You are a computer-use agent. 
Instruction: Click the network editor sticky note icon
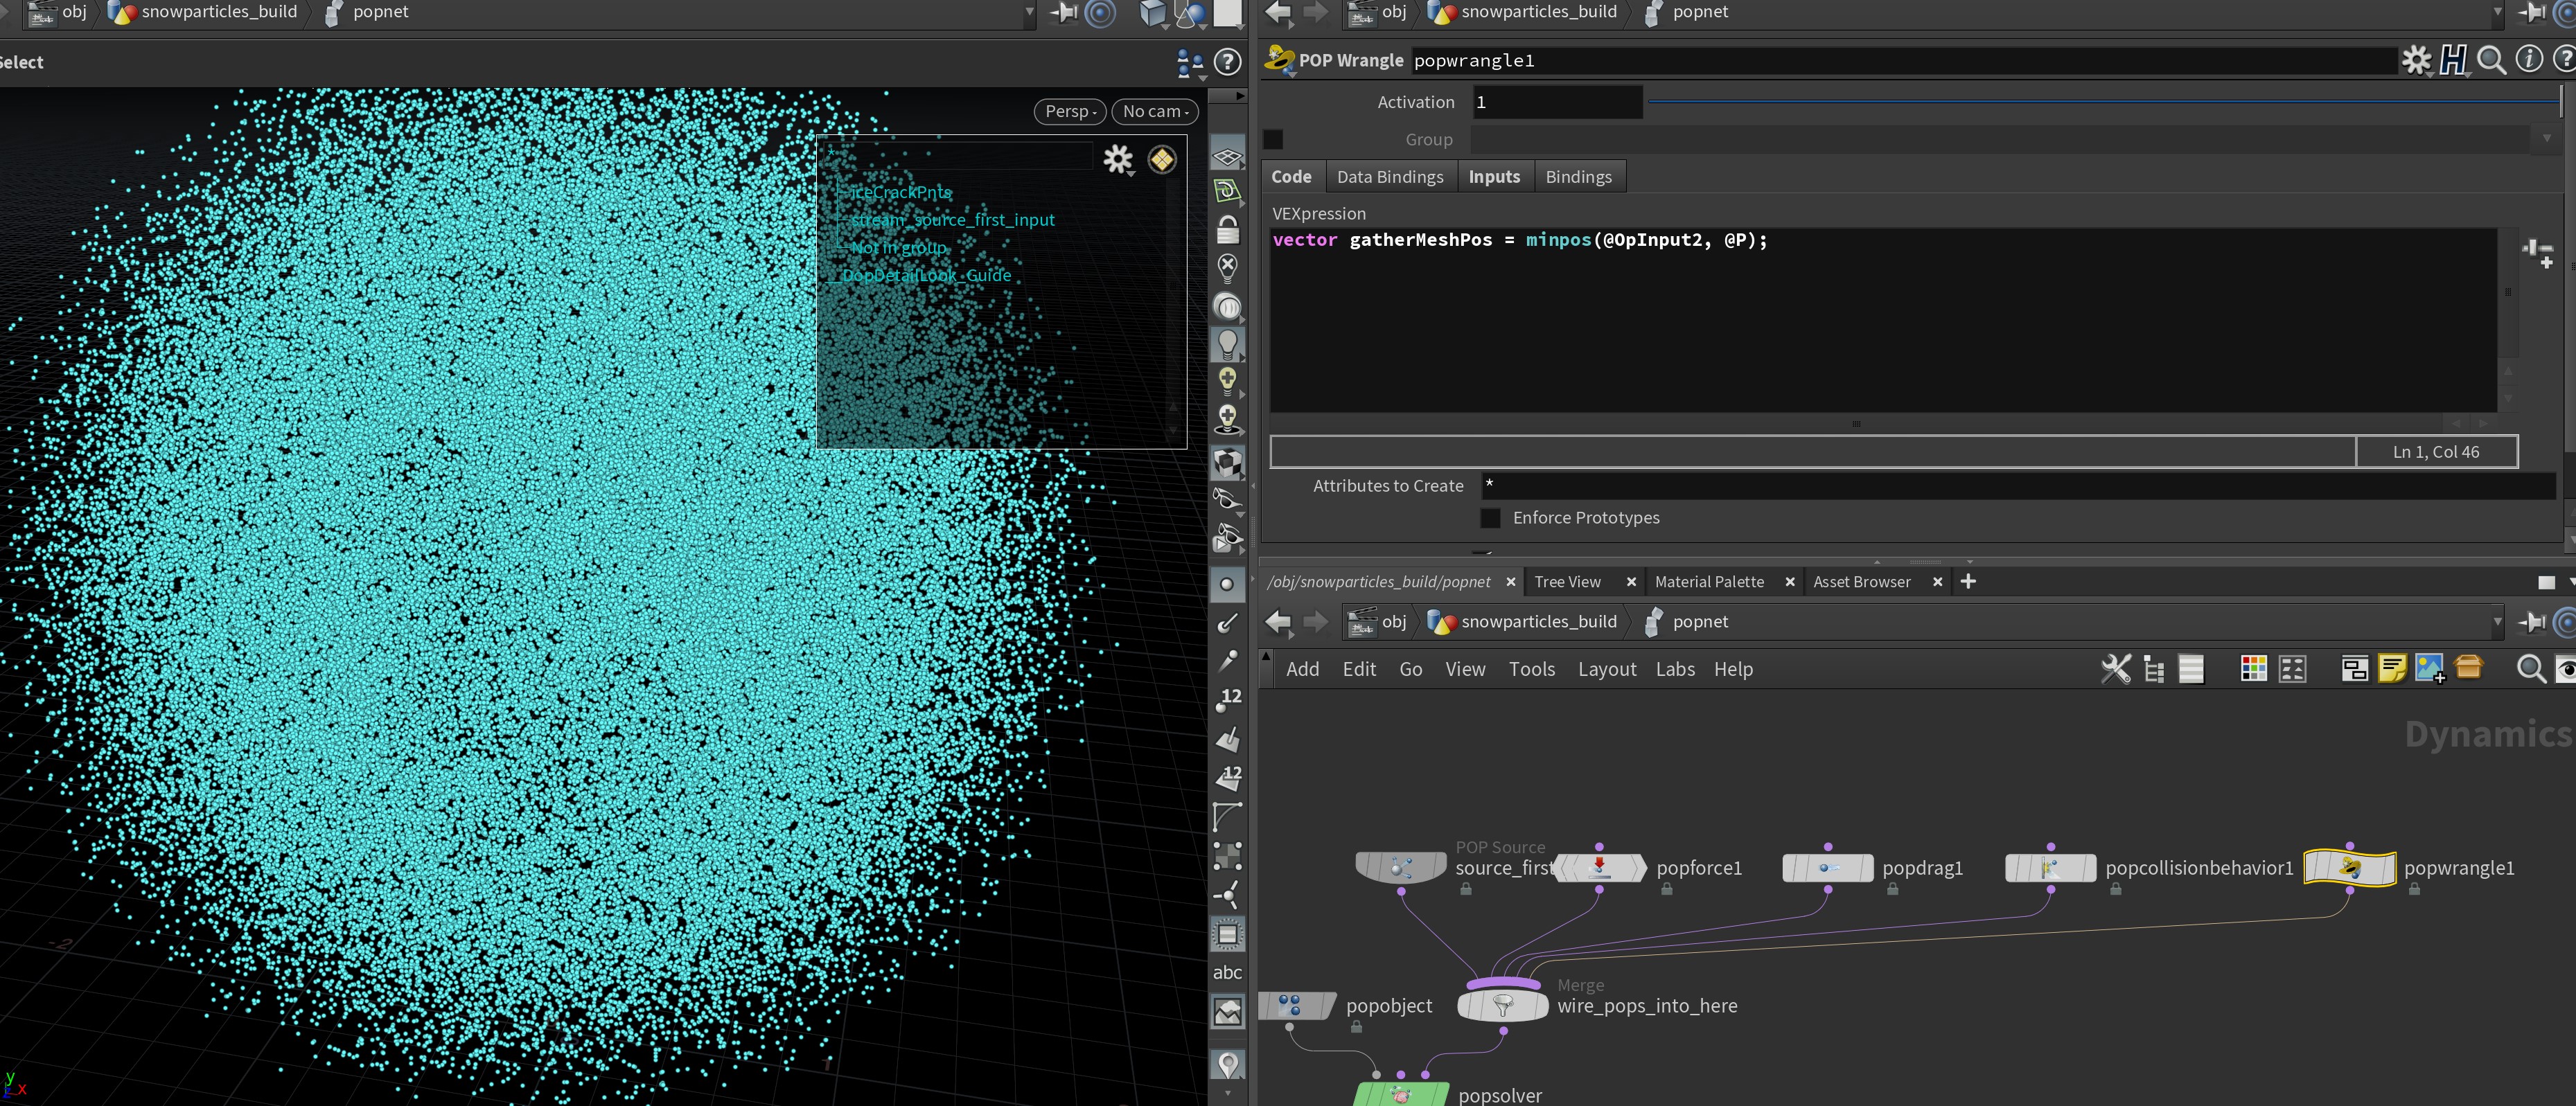2392,668
